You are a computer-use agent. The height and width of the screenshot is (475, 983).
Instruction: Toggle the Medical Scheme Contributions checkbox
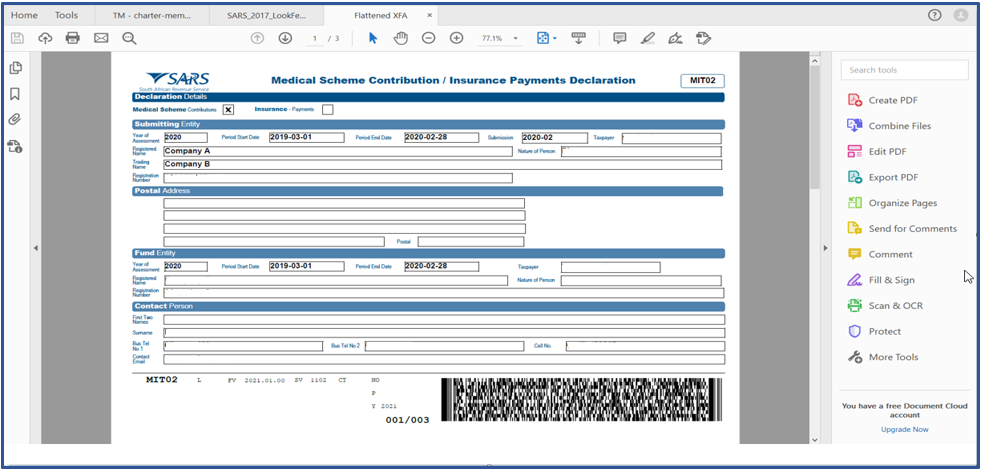coord(228,110)
